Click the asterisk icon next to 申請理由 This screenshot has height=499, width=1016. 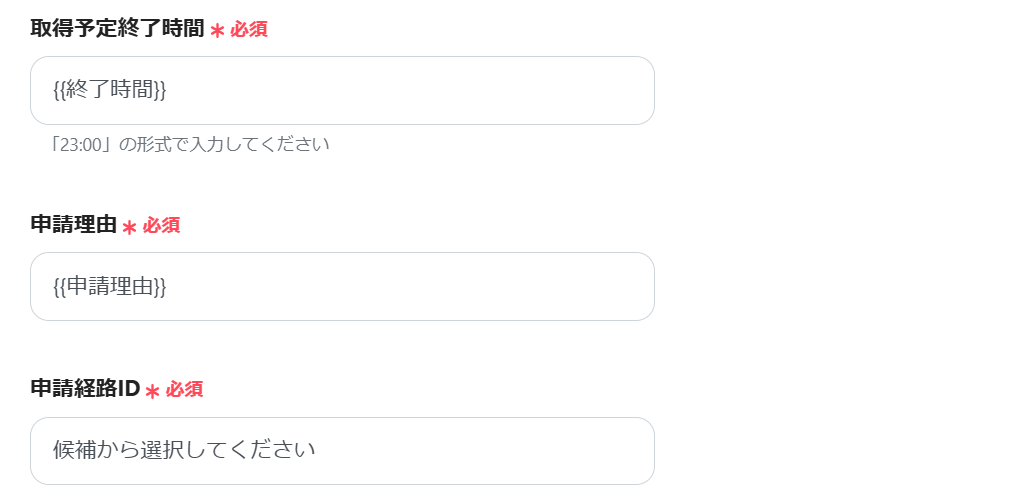tap(129, 227)
